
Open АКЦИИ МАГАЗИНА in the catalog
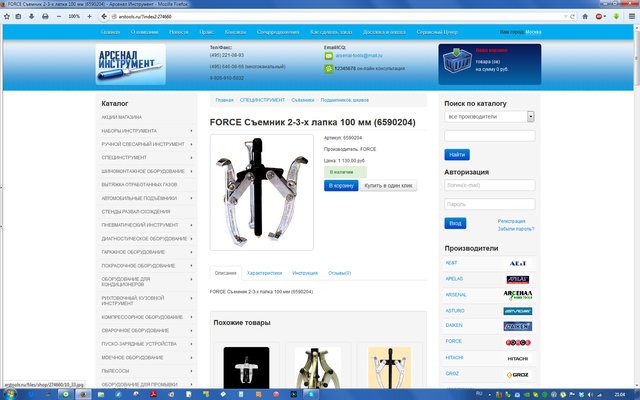[122, 117]
